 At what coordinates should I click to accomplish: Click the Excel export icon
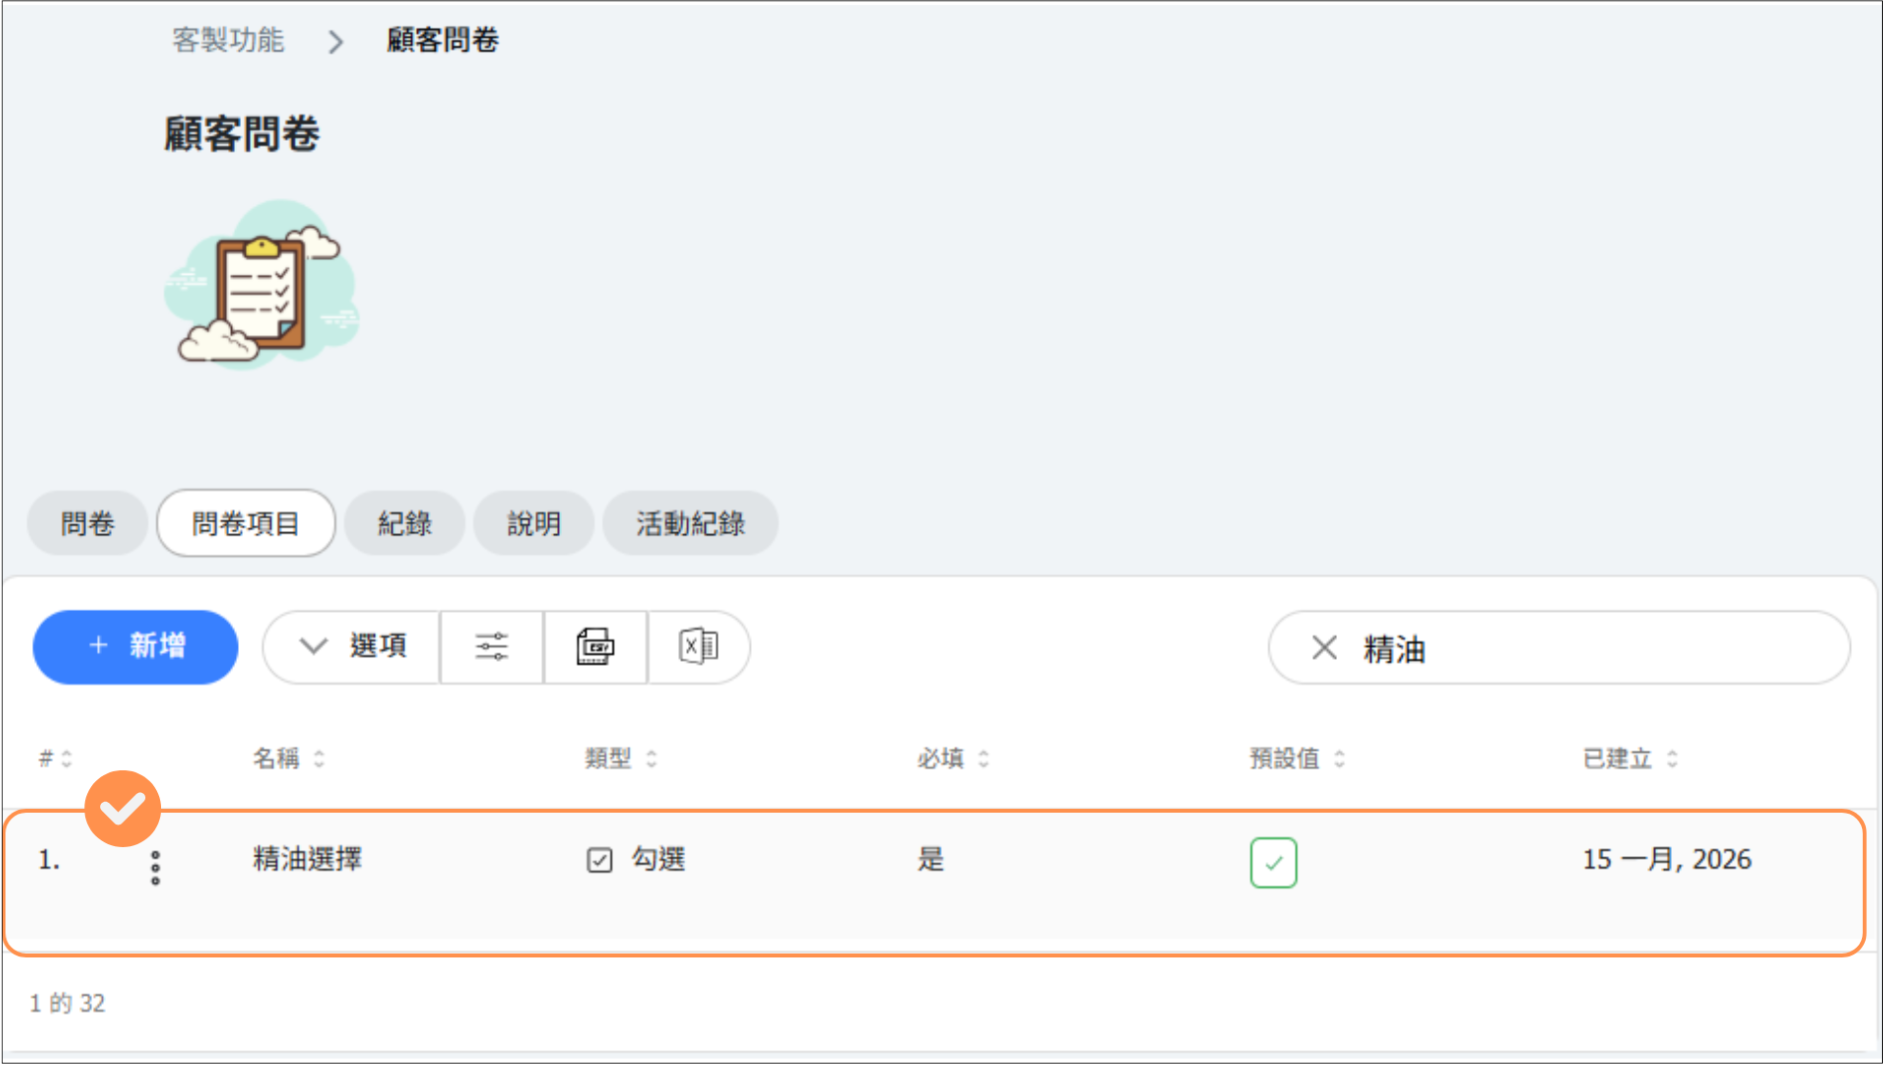698,647
